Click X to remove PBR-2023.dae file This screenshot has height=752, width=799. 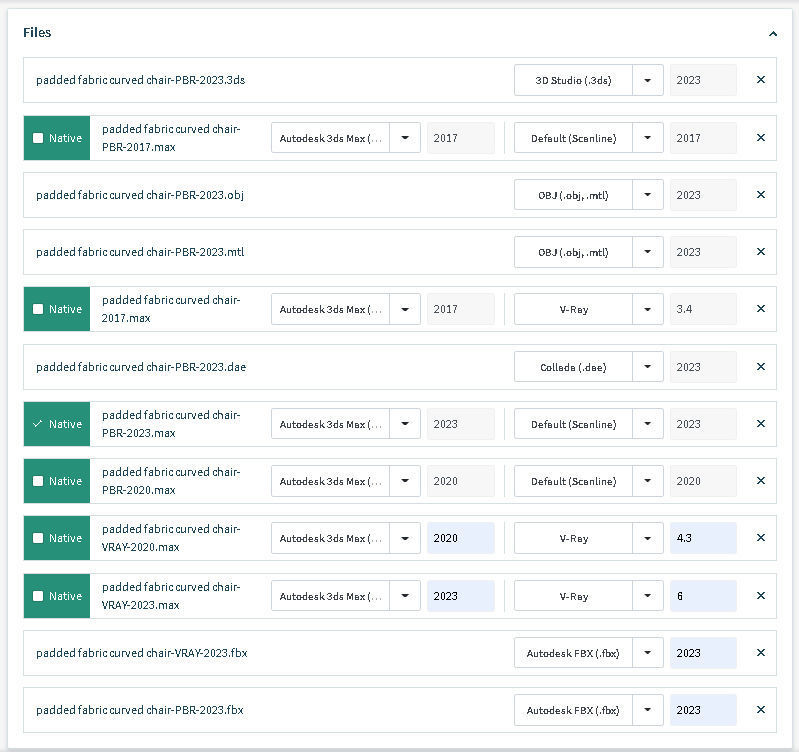pyautogui.click(x=760, y=367)
